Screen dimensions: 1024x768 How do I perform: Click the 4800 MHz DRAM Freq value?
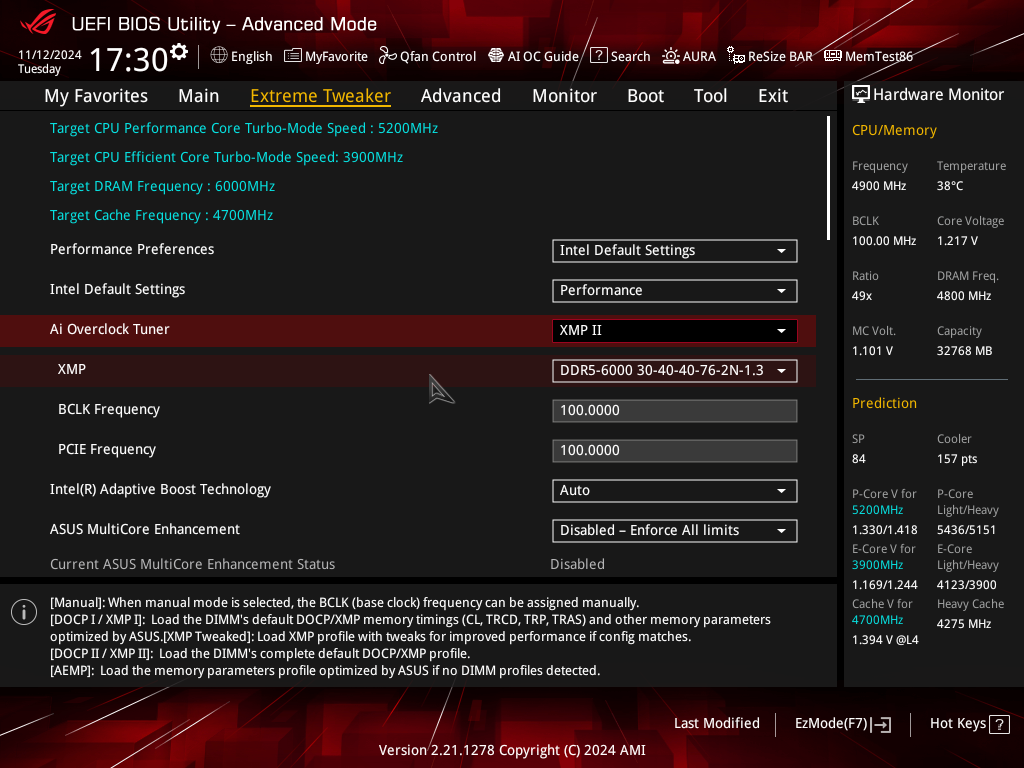coord(964,296)
